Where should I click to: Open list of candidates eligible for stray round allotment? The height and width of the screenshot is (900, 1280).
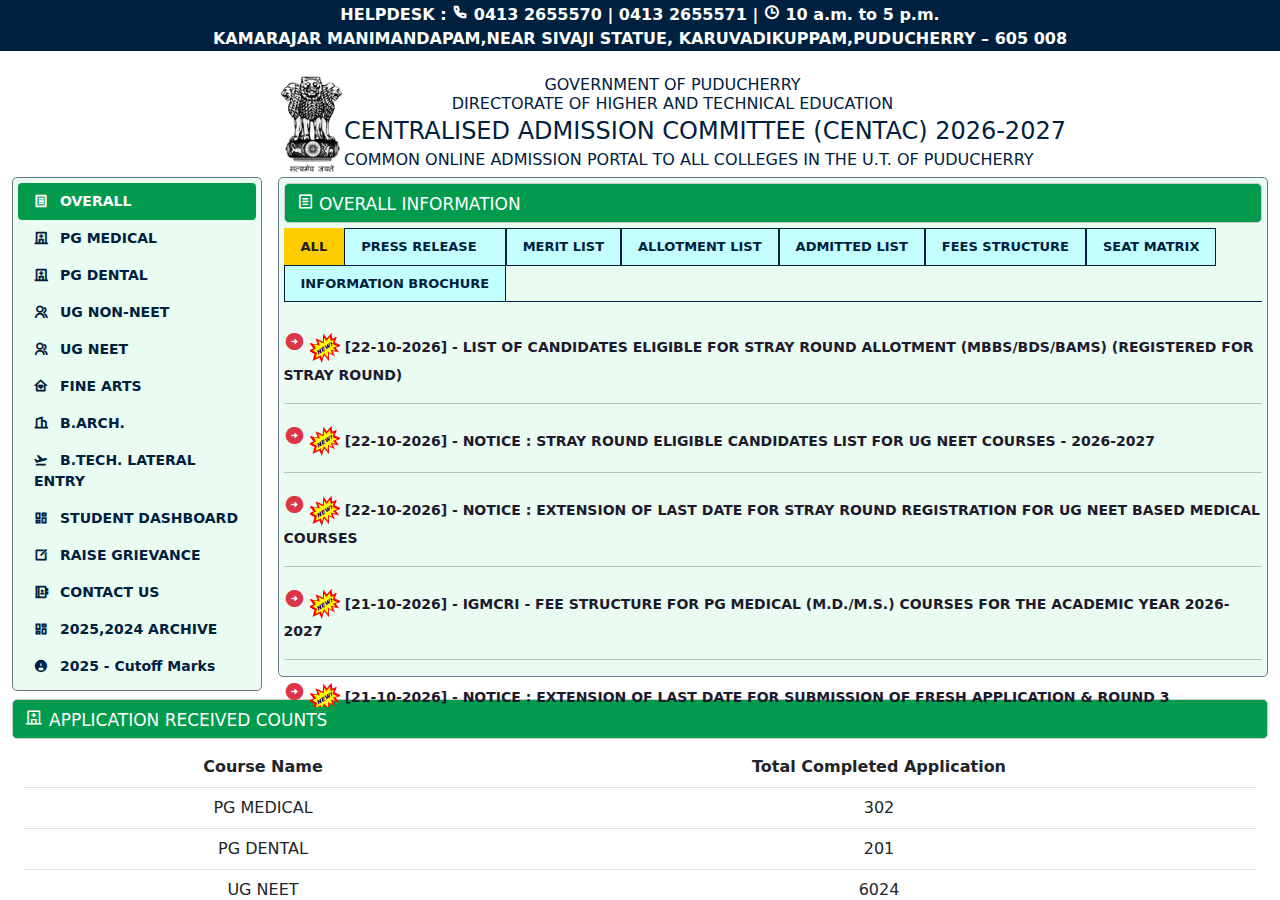click(768, 361)
